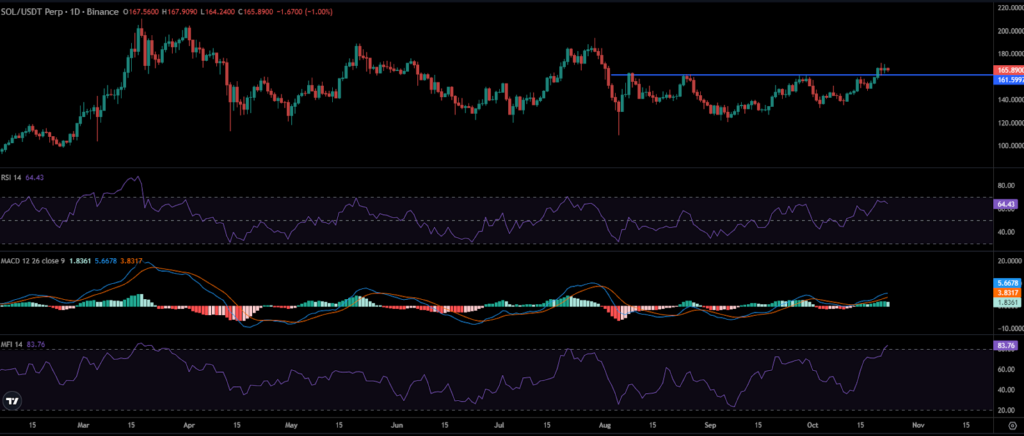Click the −10.0000 MACD axis label
This screenshot has width=1024, height=436.
1008,327
